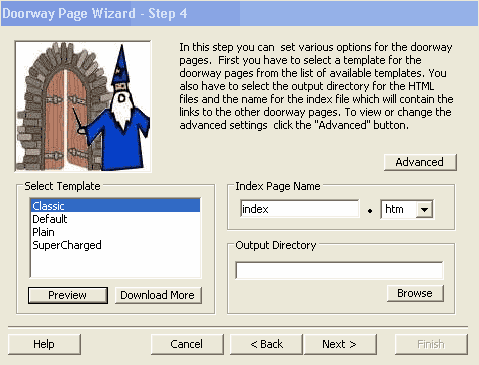Cancel the Doorway Page Wizard
Screen dimensions: 479x365
[x=187, y=344]
